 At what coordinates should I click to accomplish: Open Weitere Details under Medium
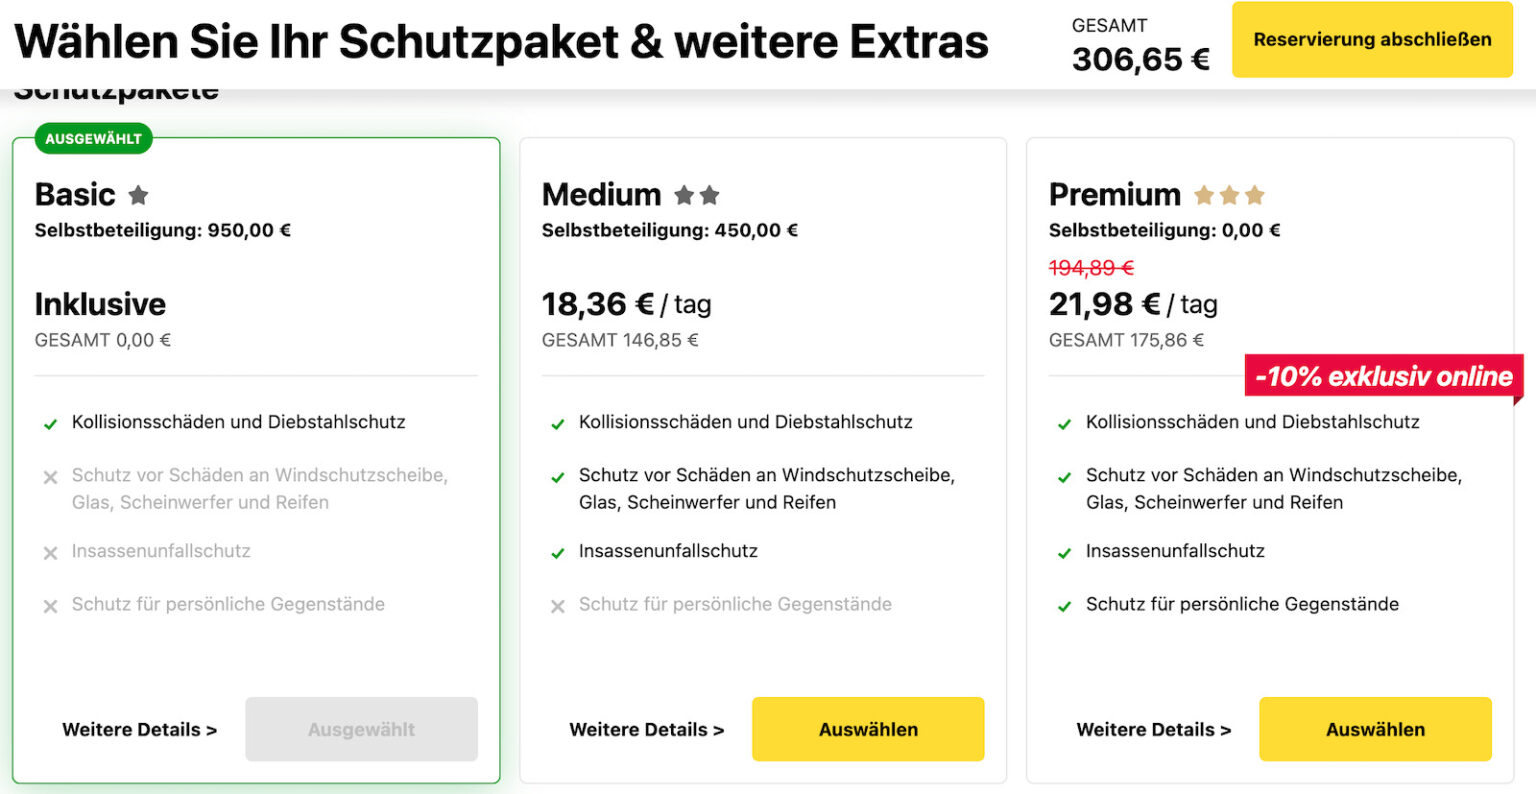click(647, 729)
